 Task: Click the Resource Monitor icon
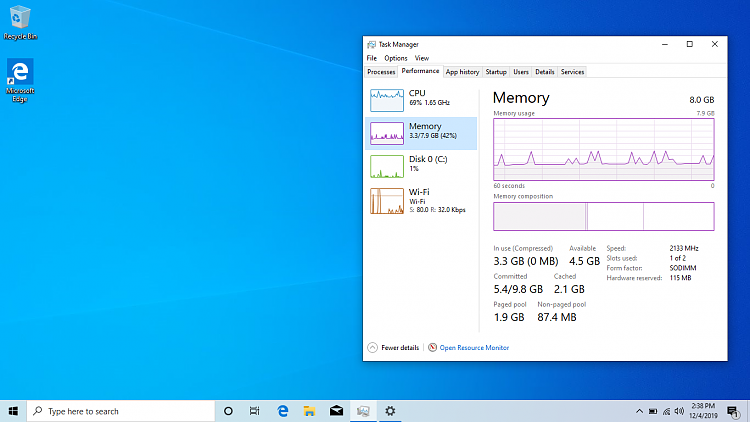click(x=432, y=347)
